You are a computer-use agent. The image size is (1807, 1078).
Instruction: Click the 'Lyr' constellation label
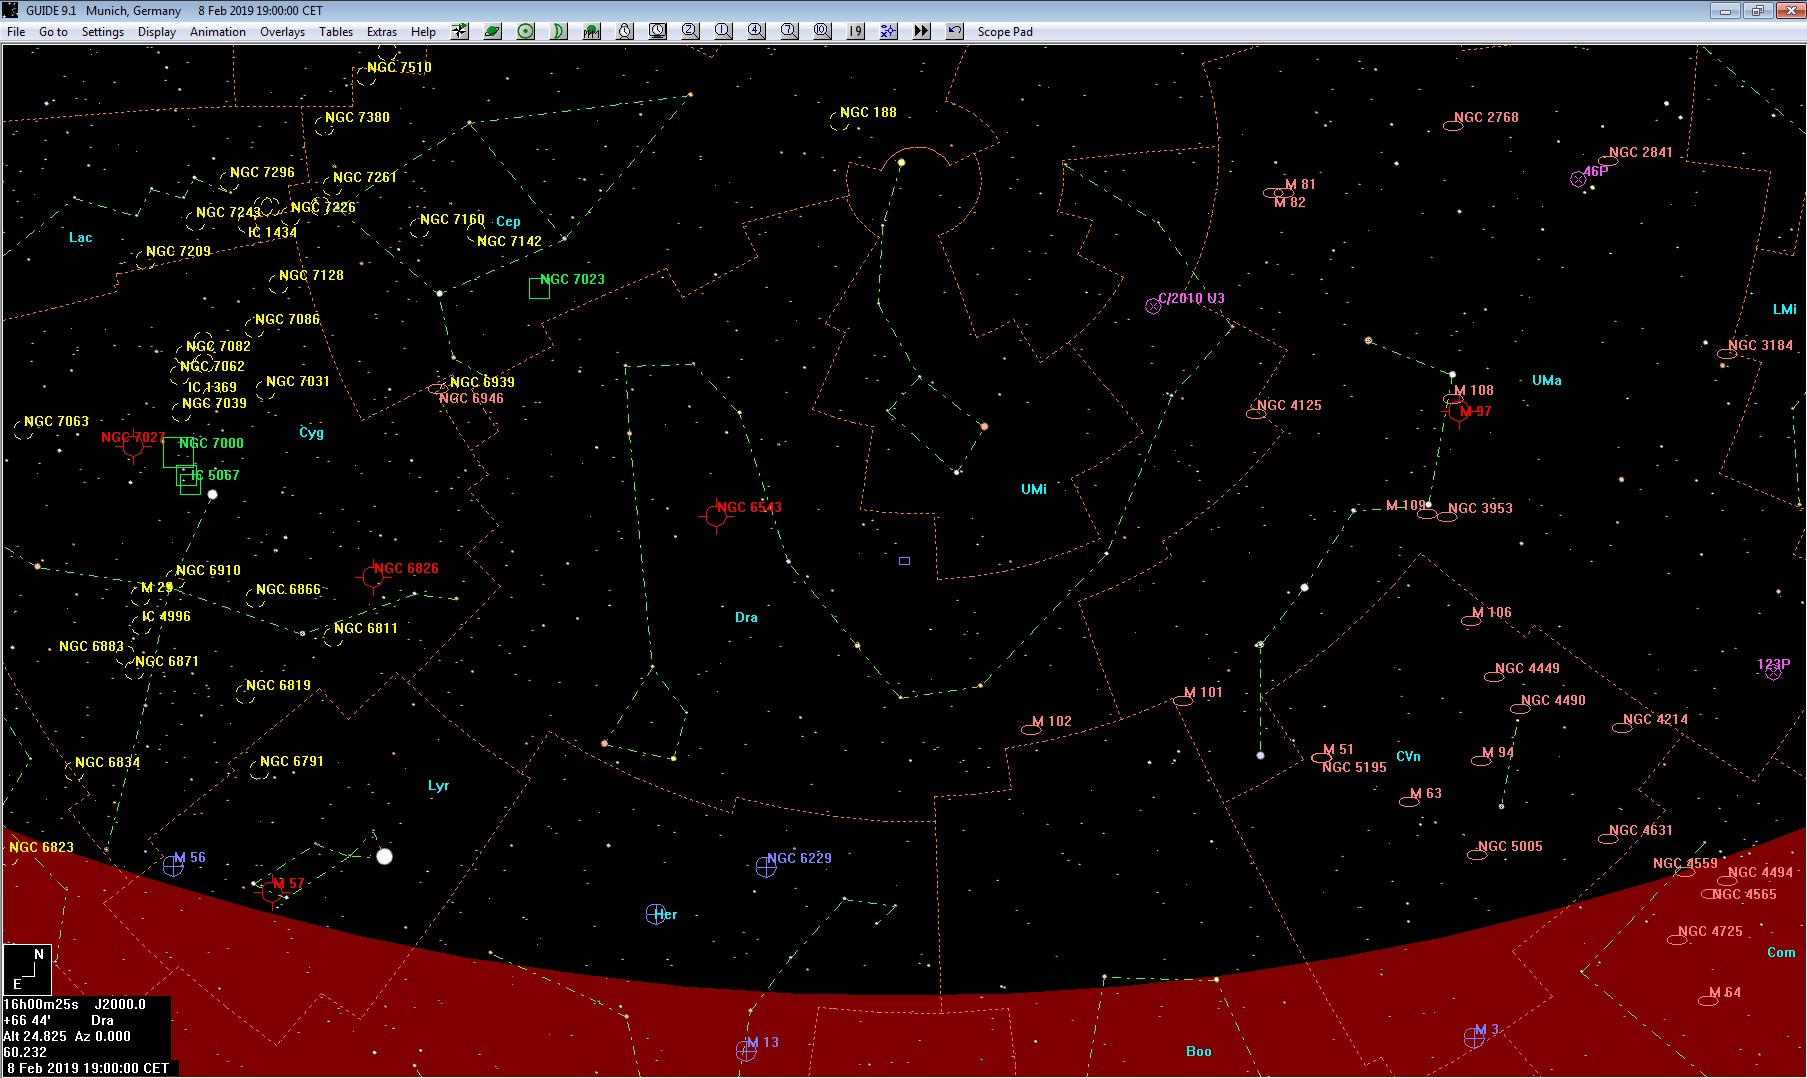pyautogui.click(x=438, y=785)
